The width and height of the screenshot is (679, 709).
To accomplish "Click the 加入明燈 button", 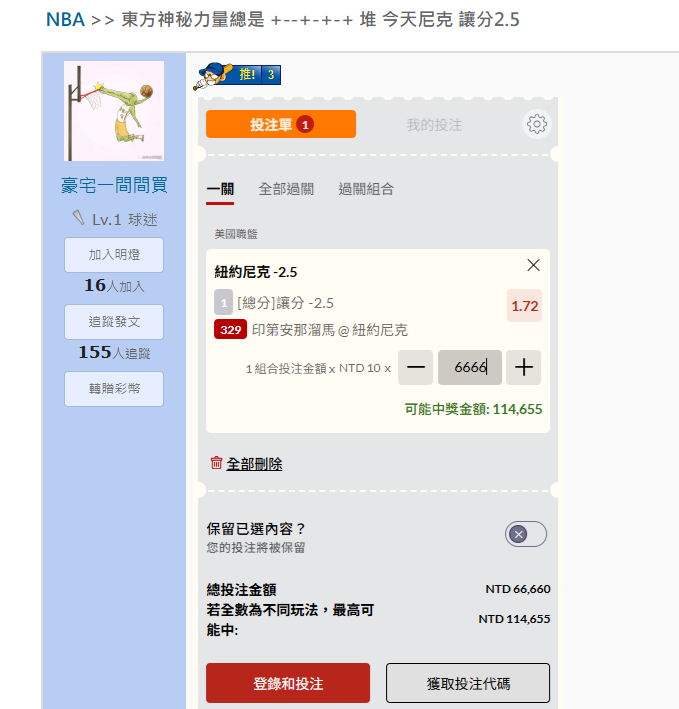I will (114, 255).
